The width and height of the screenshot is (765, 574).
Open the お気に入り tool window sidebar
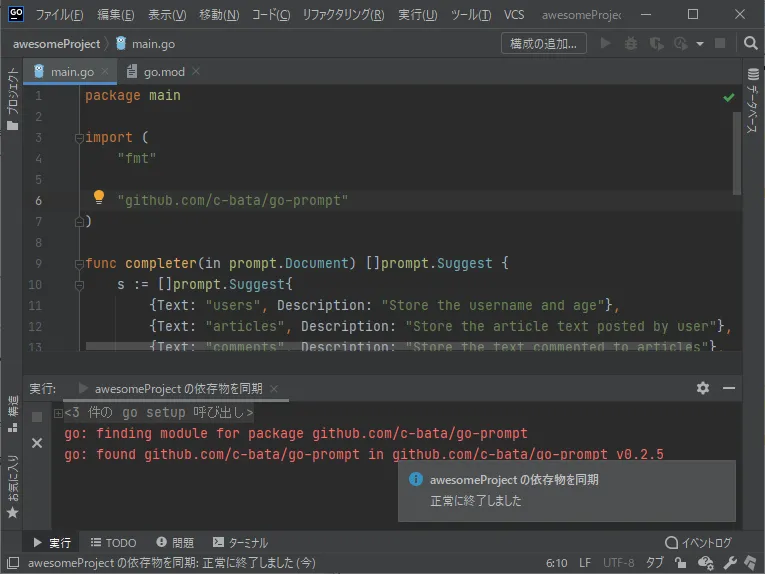(13, 487)
